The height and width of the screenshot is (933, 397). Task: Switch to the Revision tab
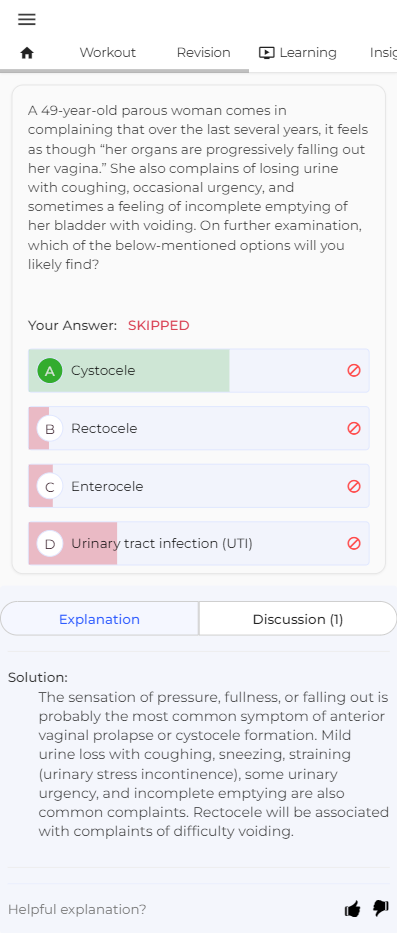tap(204, 52)
